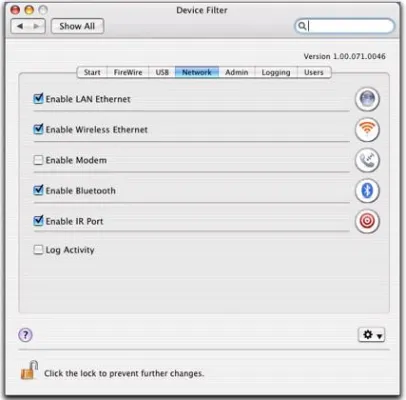Click the Modem phone icon
The width and height of the screenshot is (406, 400).
(367, 160)
